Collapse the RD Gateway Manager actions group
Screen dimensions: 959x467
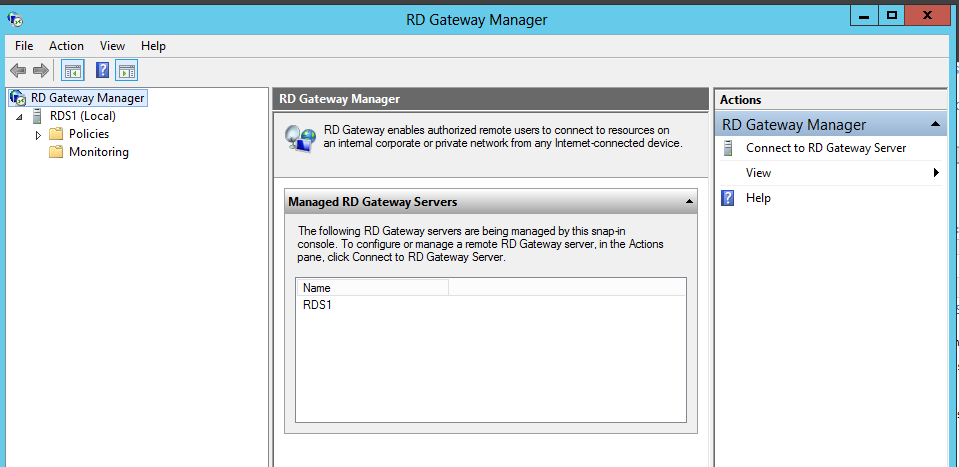(x=935, y=124)
